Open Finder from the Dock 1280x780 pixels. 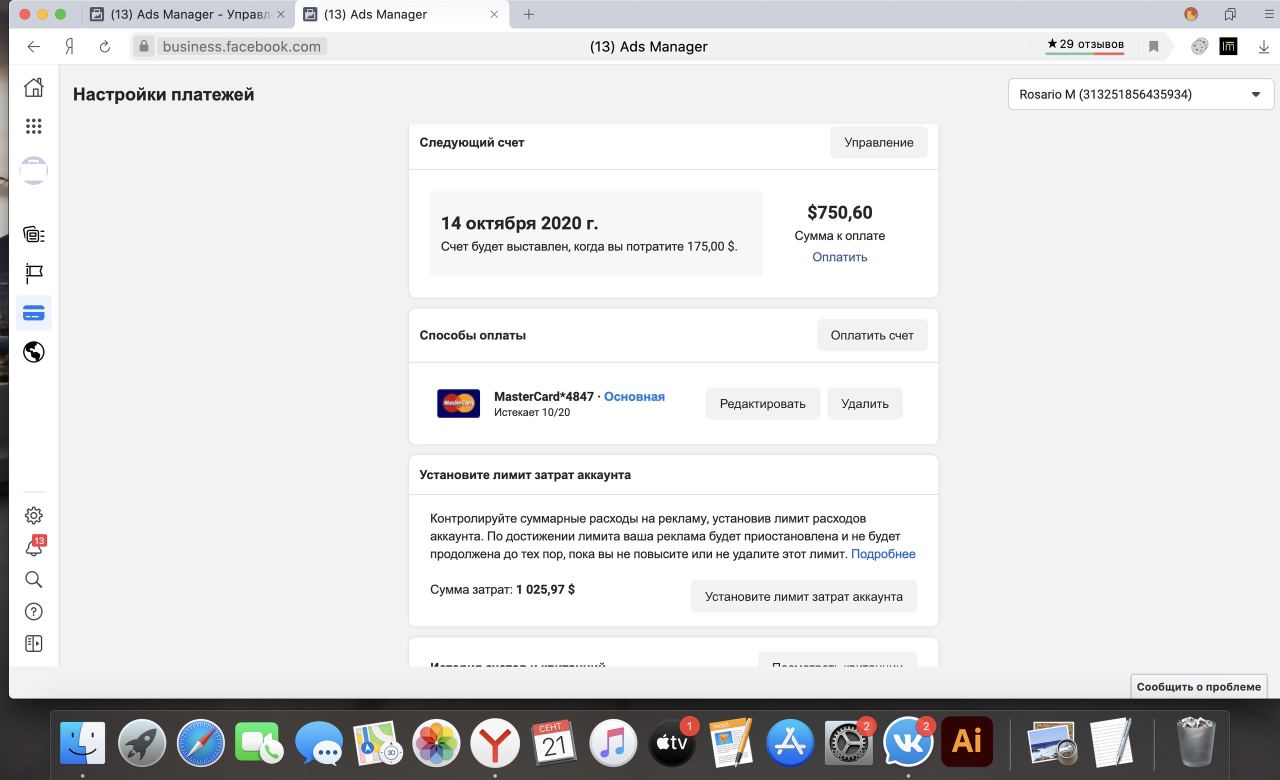(x=83, y=743)
